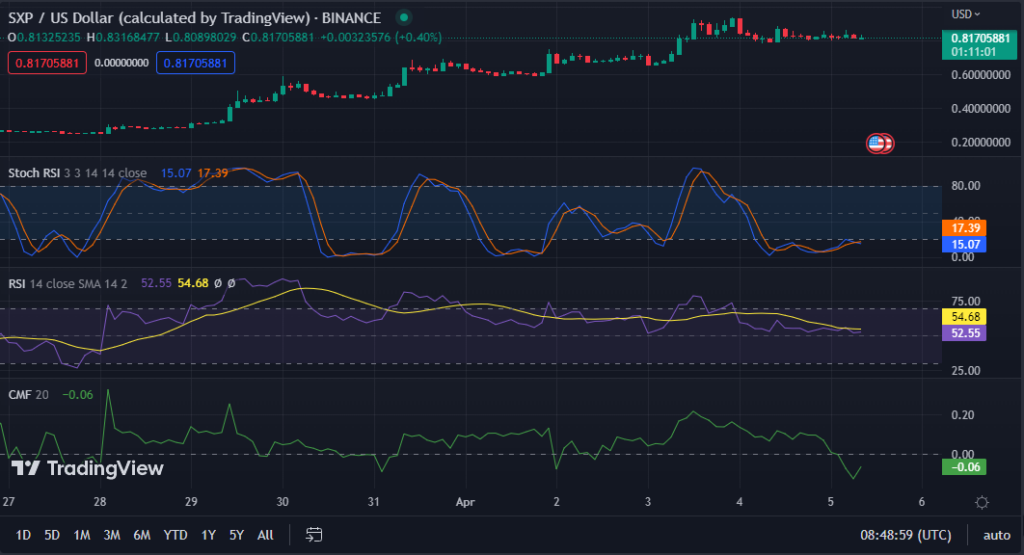Open timezone menu showing 08:48:59 (UTC)
Screen dimensions: 1024x555
906,535
